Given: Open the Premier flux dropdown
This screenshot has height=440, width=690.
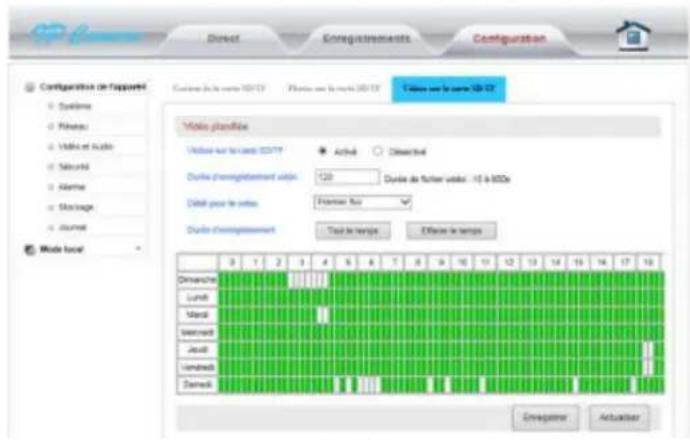Looking at the screenshot, I should 363,202.
